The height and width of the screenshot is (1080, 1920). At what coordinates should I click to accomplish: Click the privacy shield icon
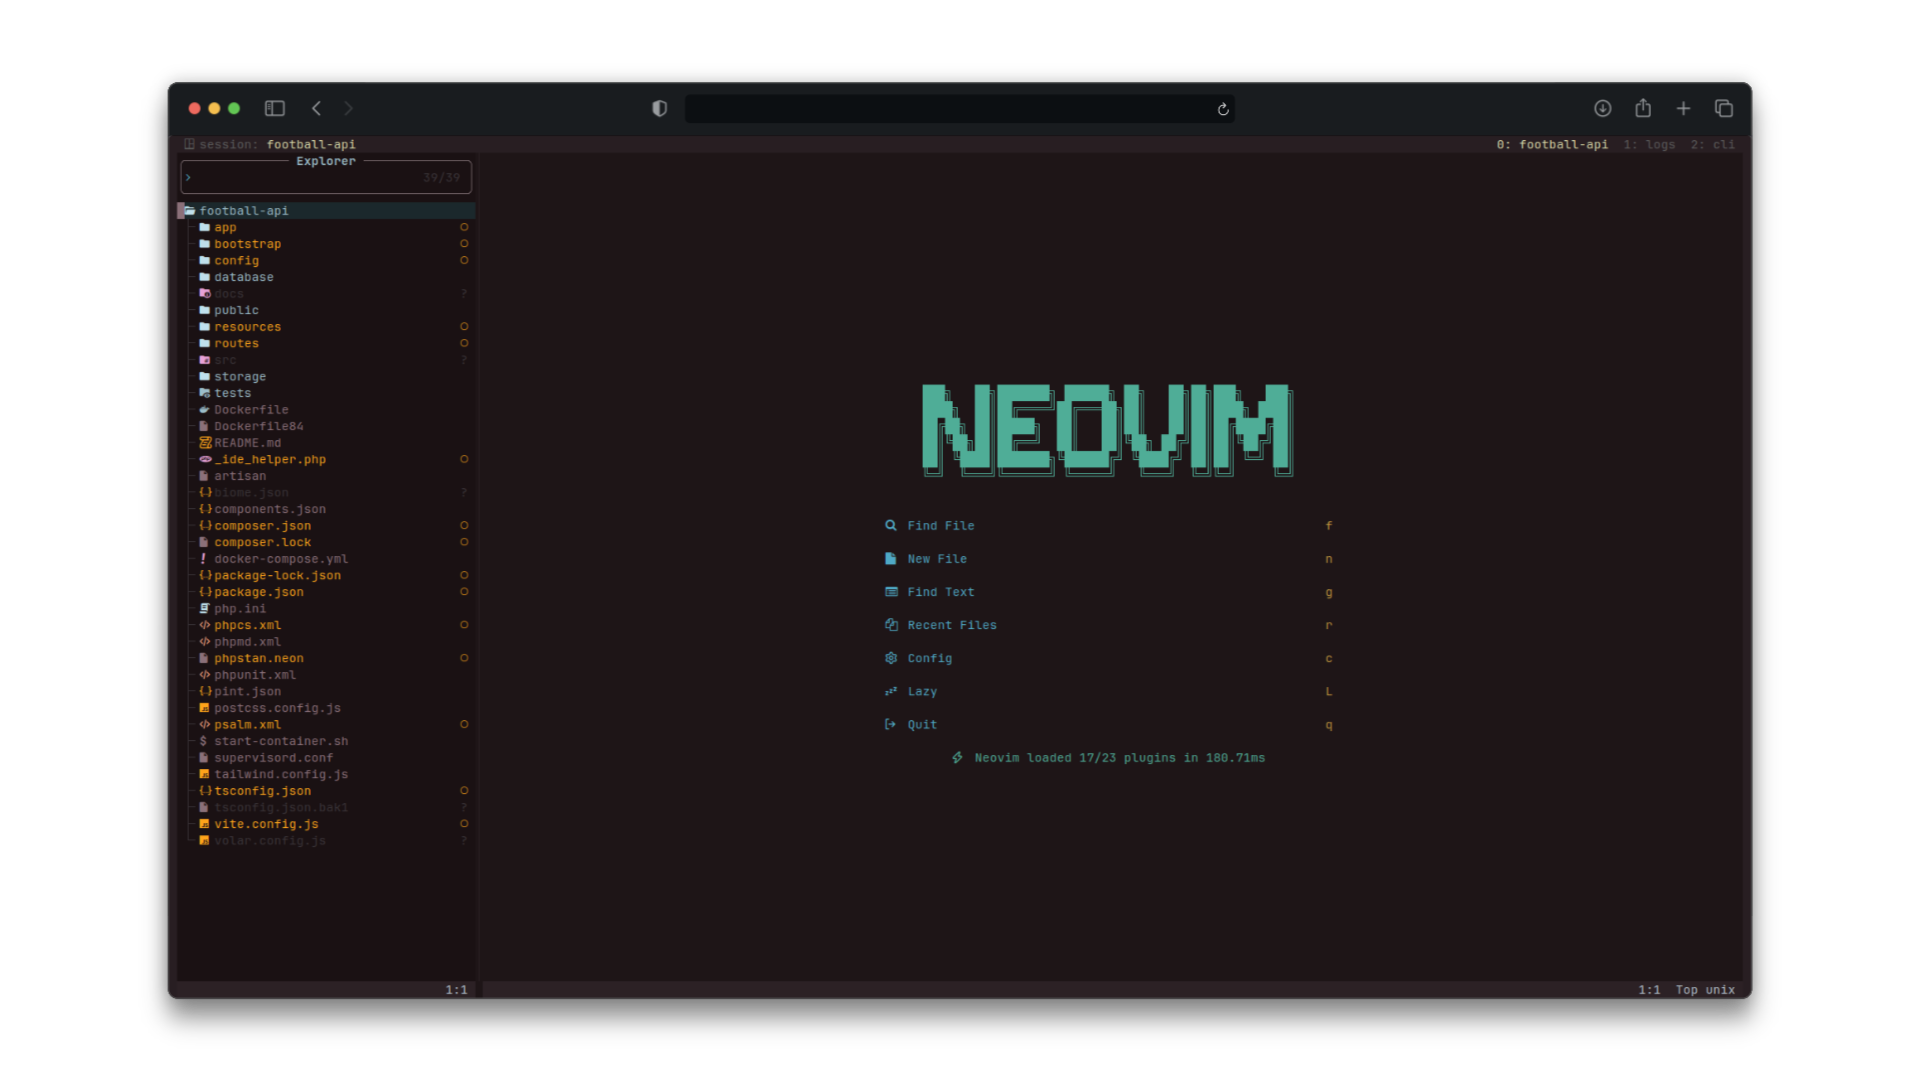(659, 108)
